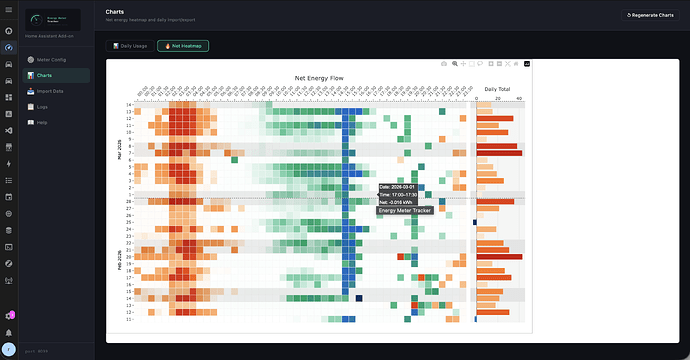Click the Autoscale chart icon
The height and width of the screenshot is (360, 690).
[x=508, y=64]
